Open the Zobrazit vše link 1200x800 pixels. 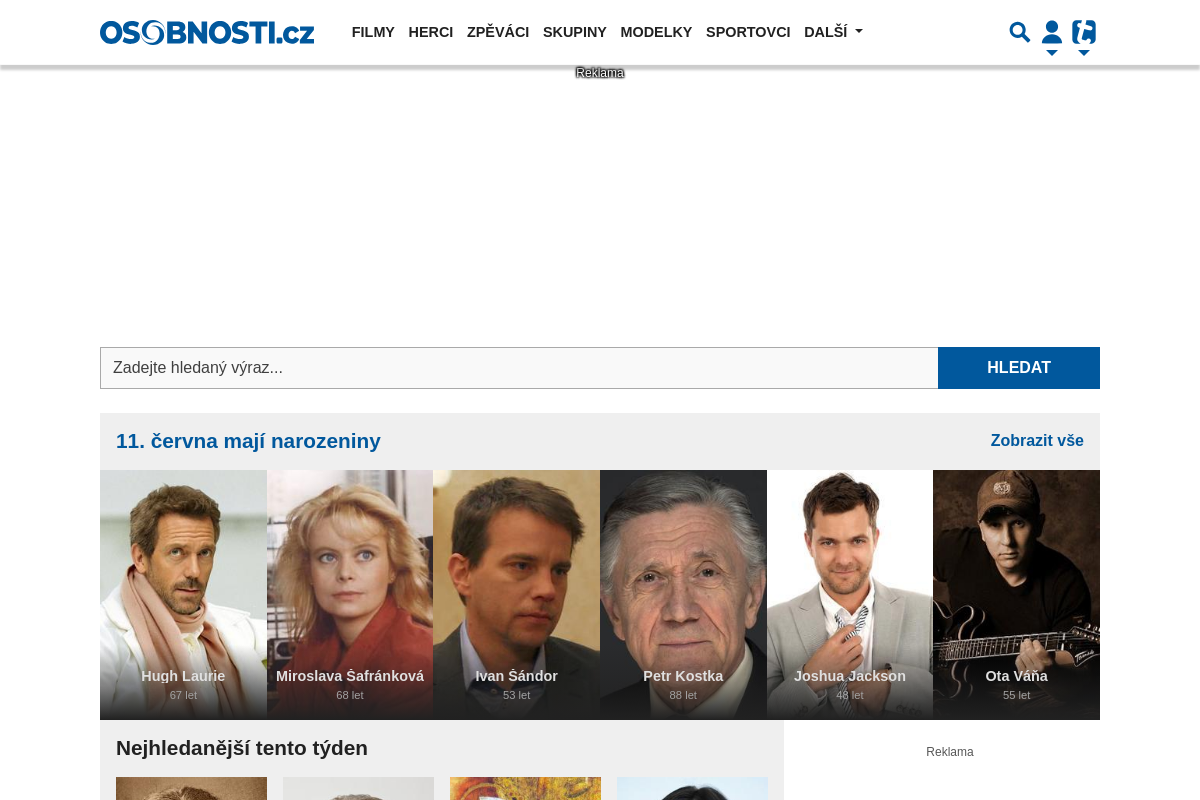(1037, 441)
